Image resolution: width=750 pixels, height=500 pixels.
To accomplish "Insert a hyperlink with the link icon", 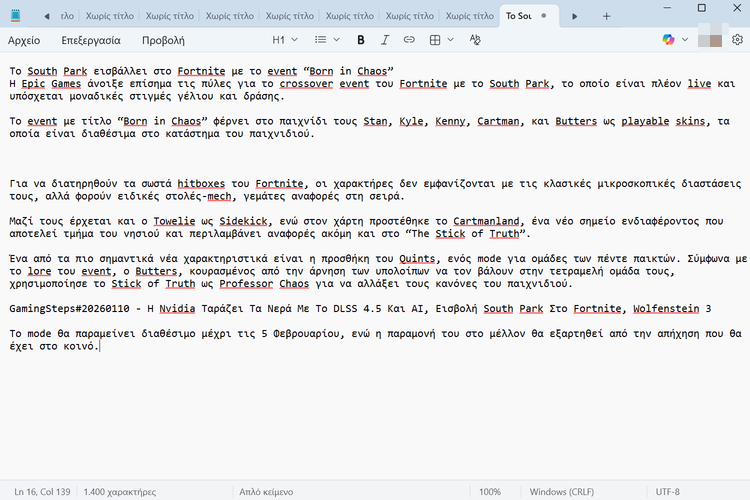I will (x=410, y=40).
